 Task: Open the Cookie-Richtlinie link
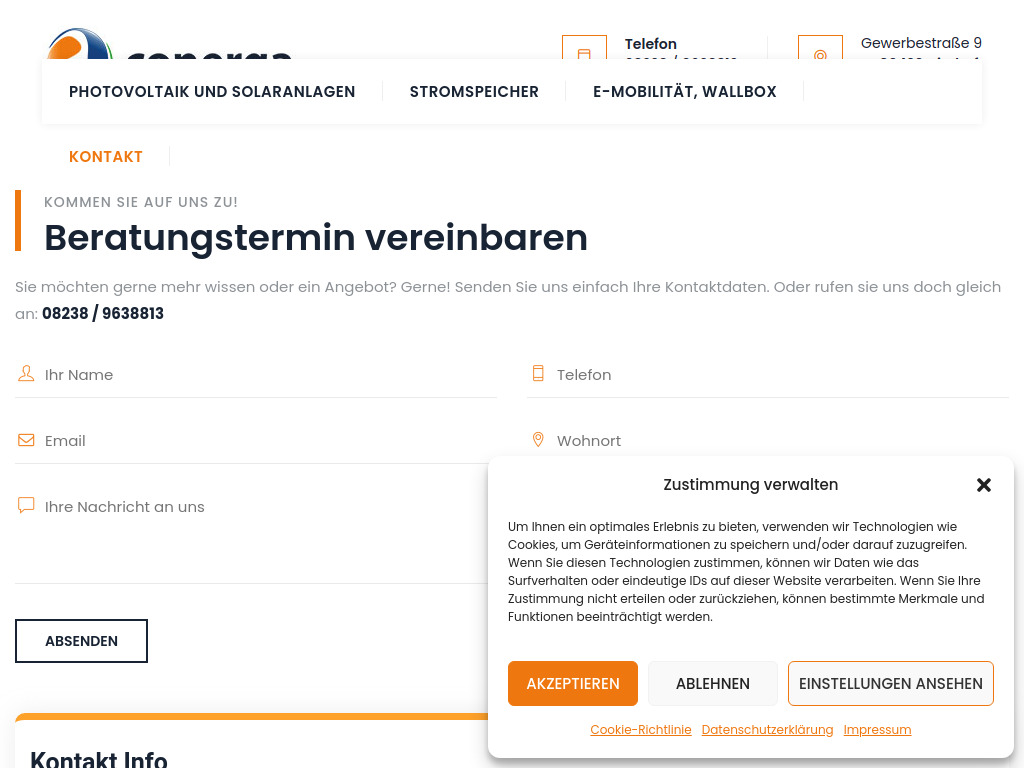click(640, 729)
